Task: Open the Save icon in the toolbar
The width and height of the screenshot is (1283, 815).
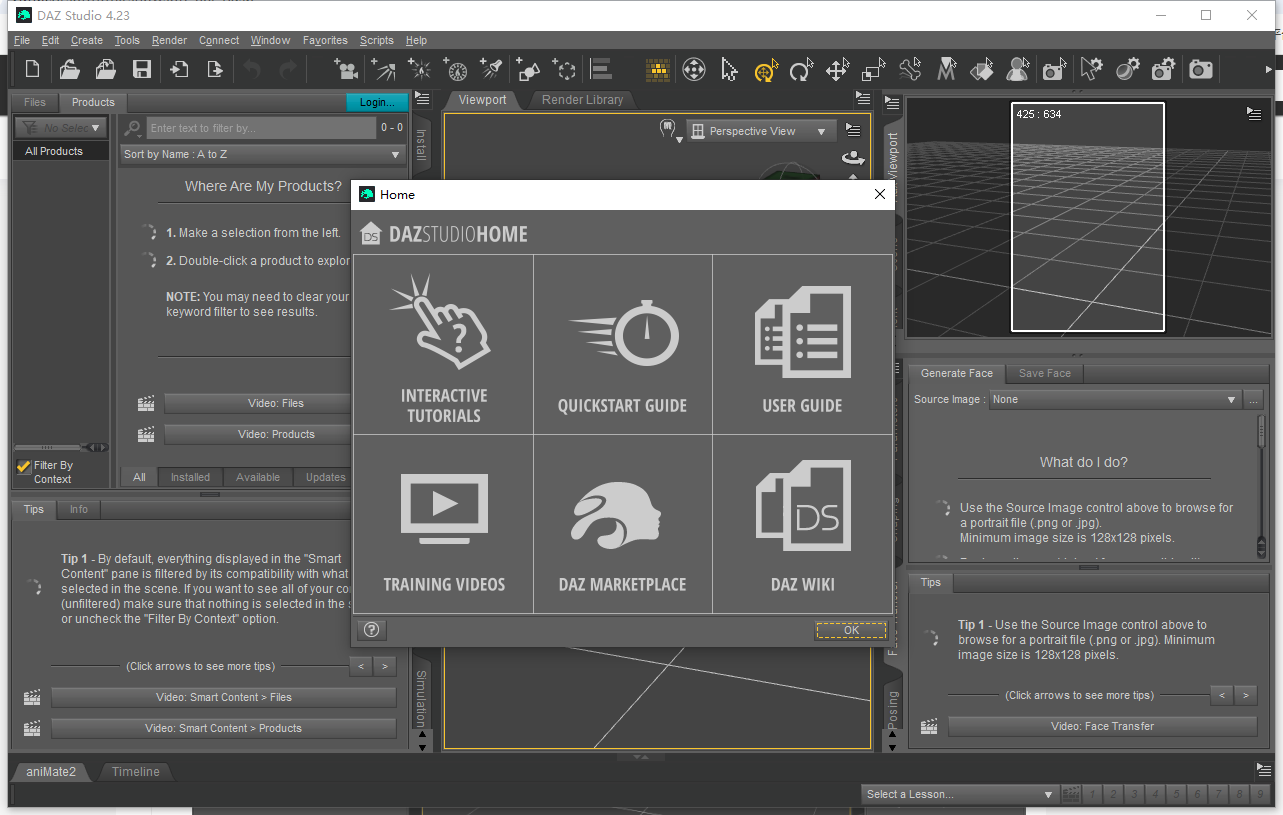Action: pos(142,69)
